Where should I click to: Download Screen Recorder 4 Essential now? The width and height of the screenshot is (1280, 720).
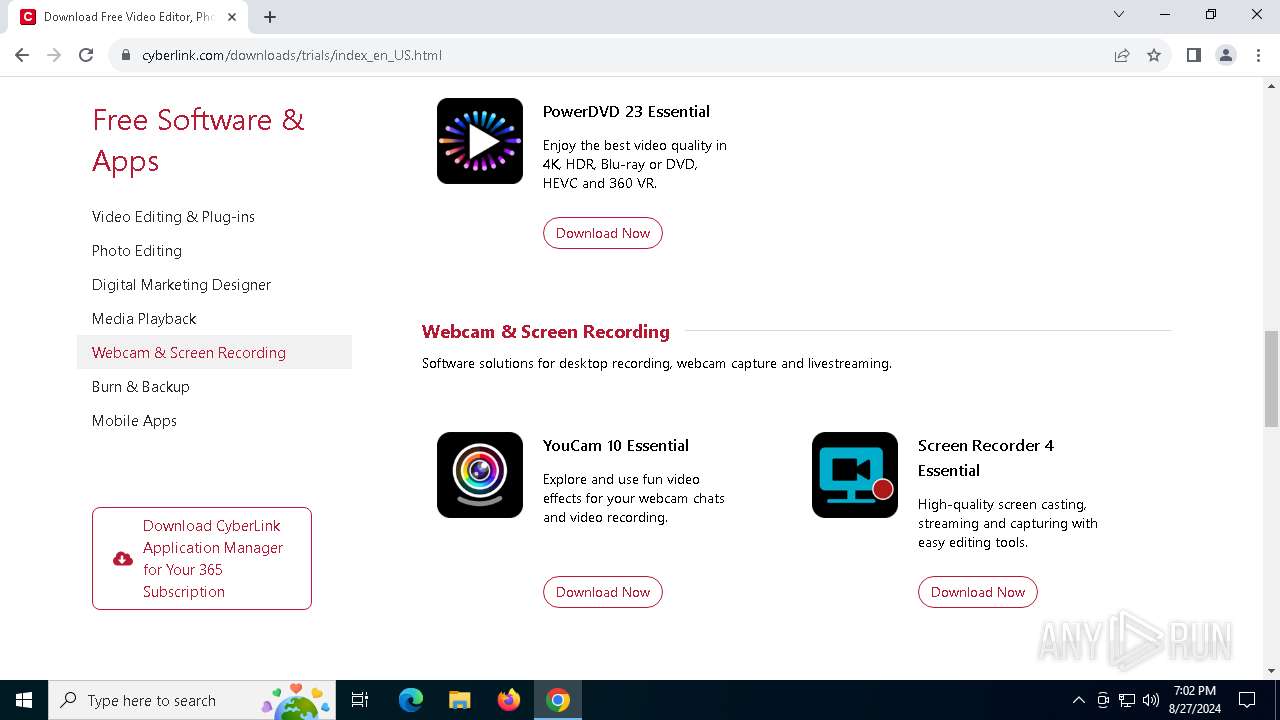(978, 592)
